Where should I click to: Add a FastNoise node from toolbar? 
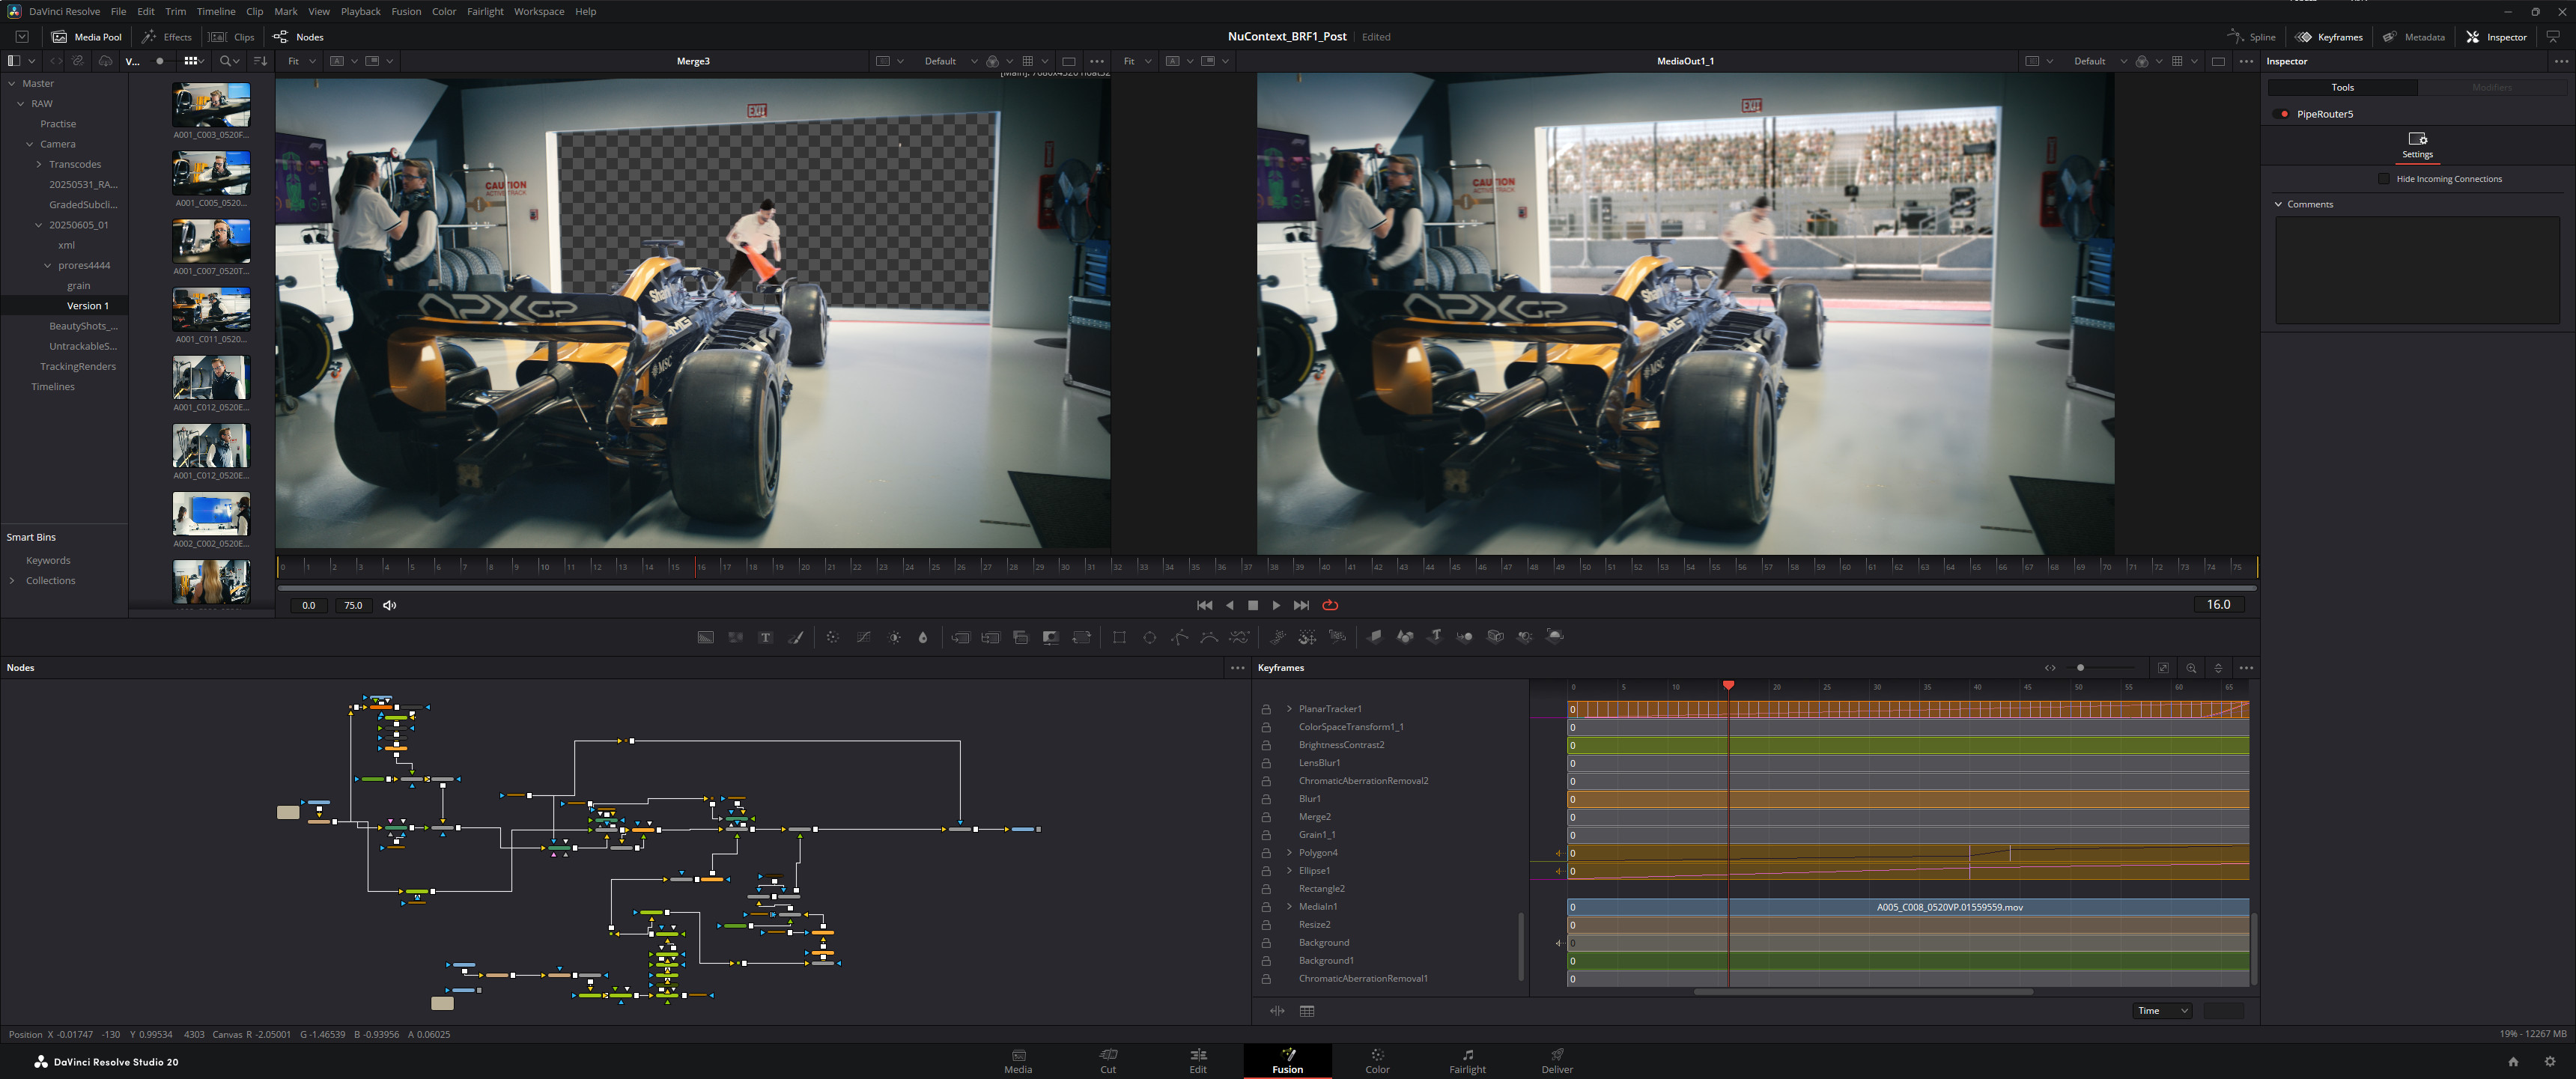point(735,637)
